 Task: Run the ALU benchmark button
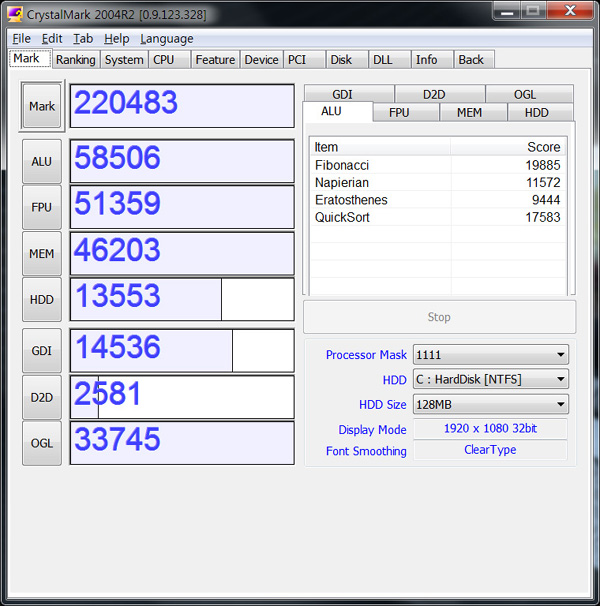[x=42, y=161]
